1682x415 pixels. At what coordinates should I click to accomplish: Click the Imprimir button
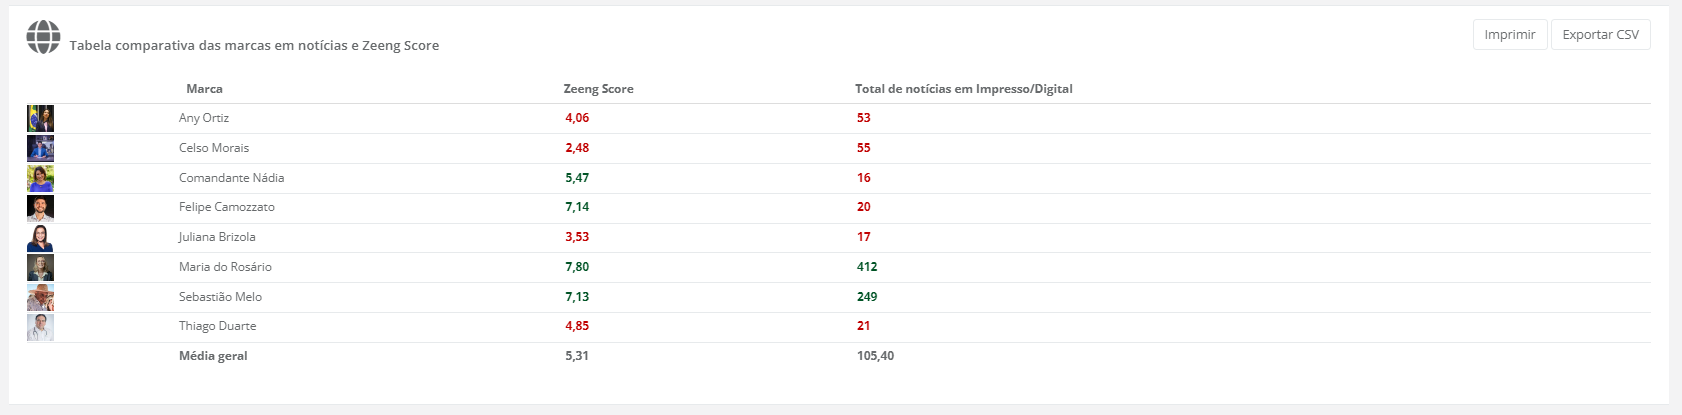(x=1509, y=35)
